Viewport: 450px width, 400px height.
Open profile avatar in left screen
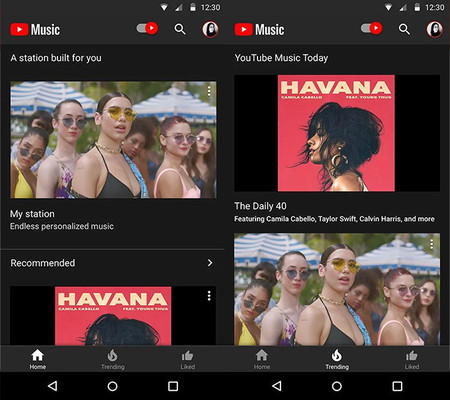[210, 29]
